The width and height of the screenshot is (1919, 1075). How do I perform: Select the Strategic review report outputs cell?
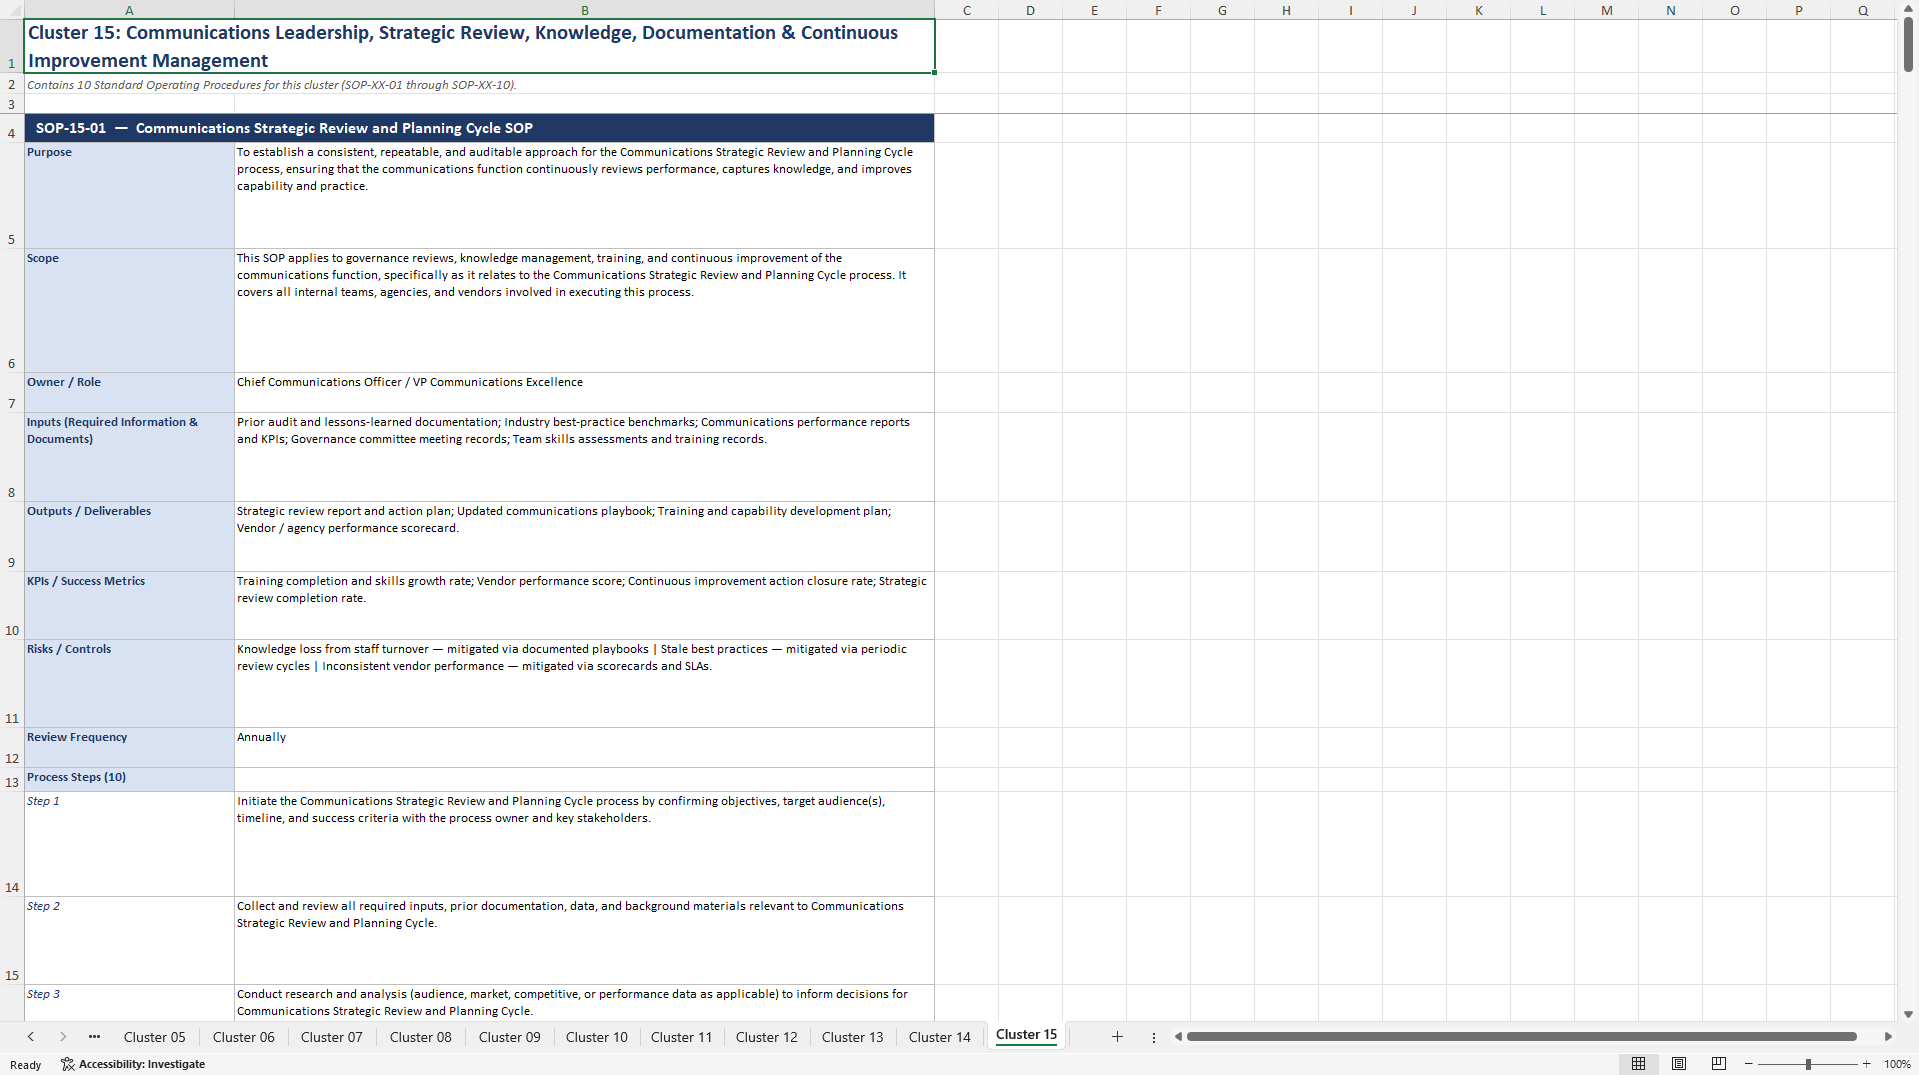coord(585,537)
